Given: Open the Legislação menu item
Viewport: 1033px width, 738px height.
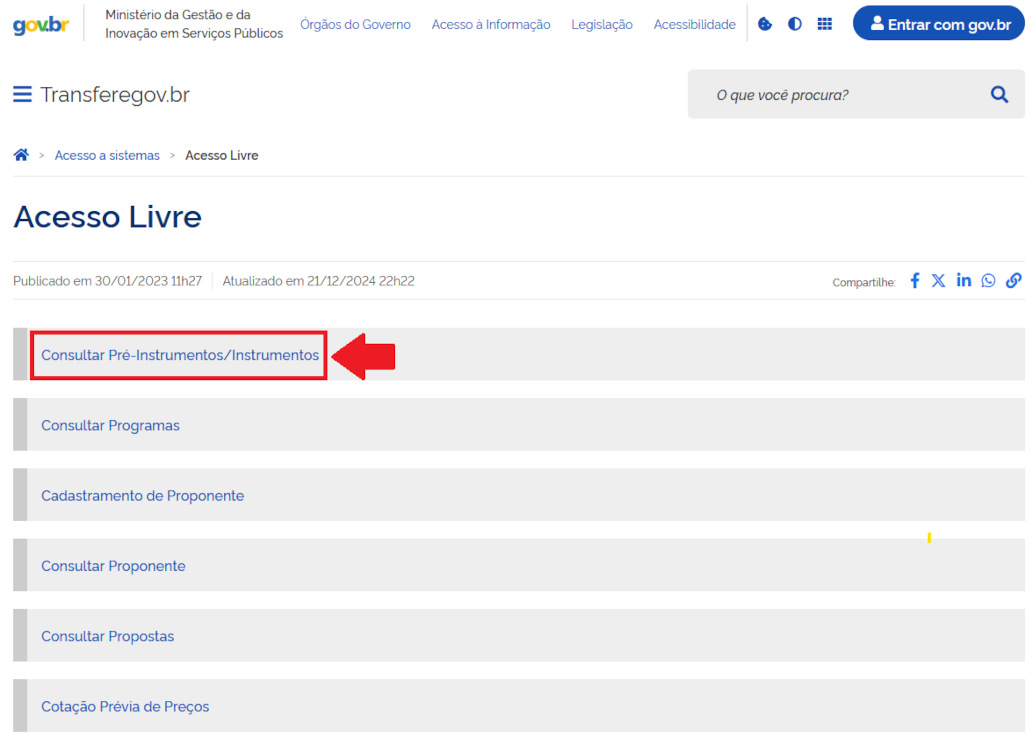Looking at the screenshot, I should click(601, 24).
